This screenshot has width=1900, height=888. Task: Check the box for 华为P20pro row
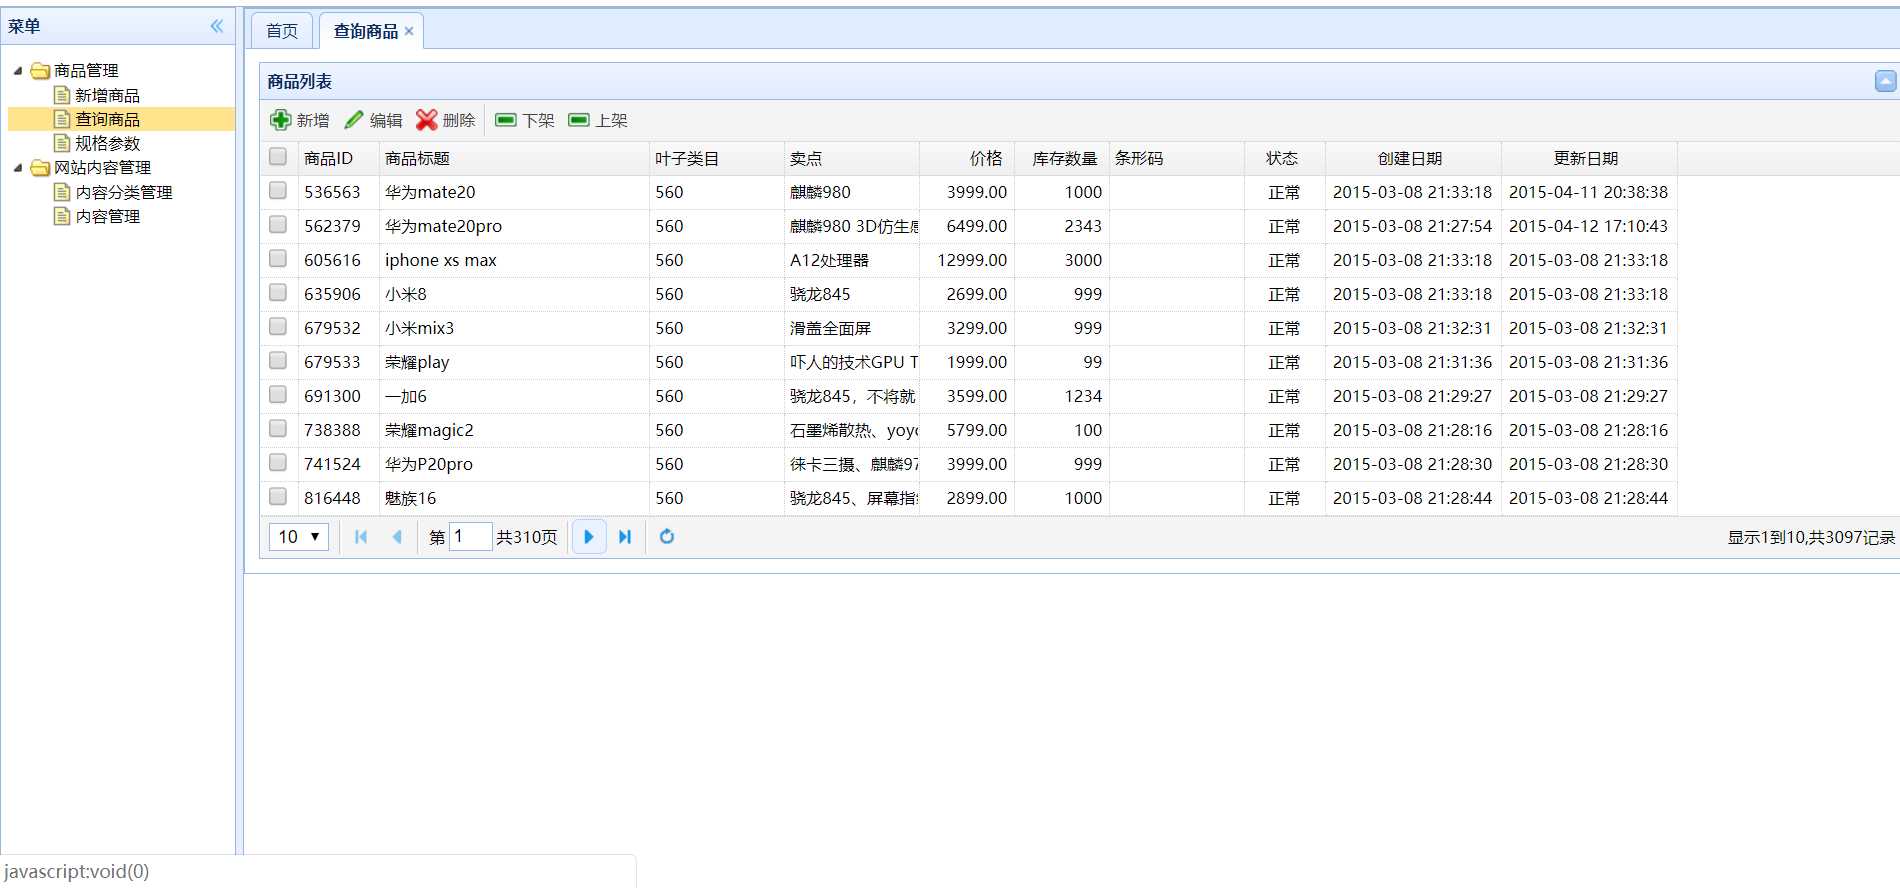278,462
